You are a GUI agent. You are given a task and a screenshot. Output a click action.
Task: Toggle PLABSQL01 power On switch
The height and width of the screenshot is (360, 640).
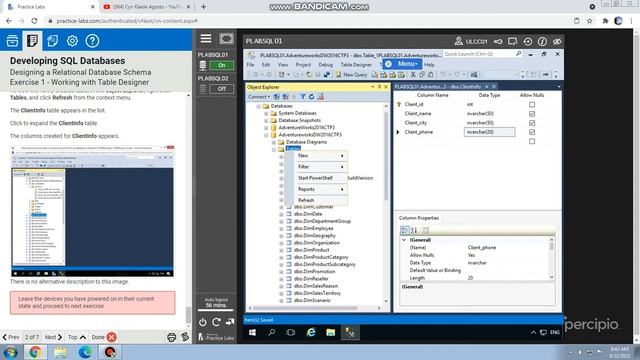tap(221, 65)
